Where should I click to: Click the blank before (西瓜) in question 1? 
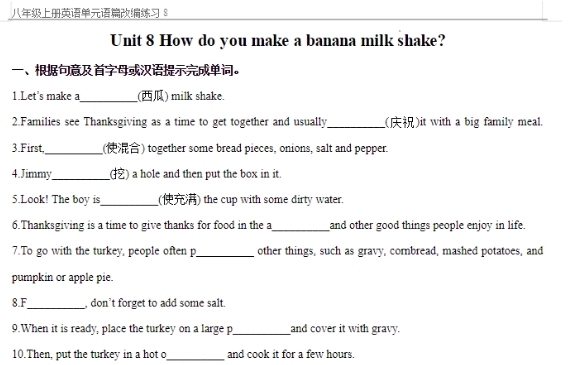click(x=109, y=97)
